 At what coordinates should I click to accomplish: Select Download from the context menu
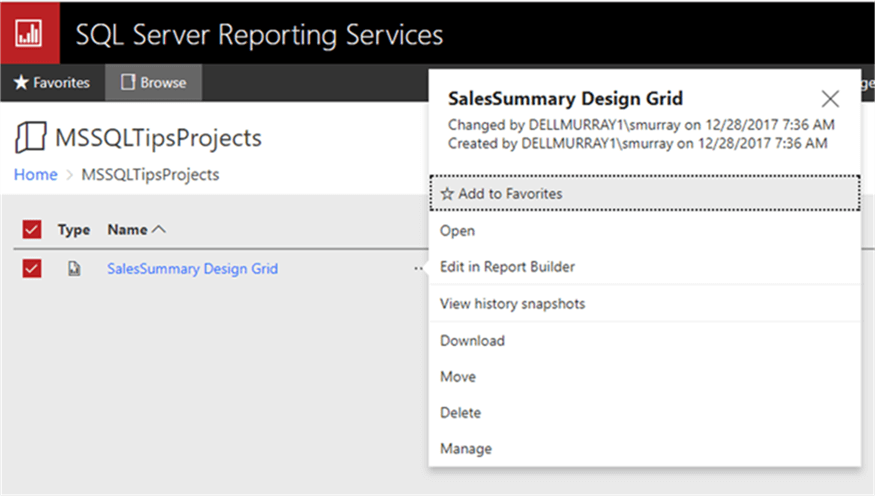tap(645, 340)
